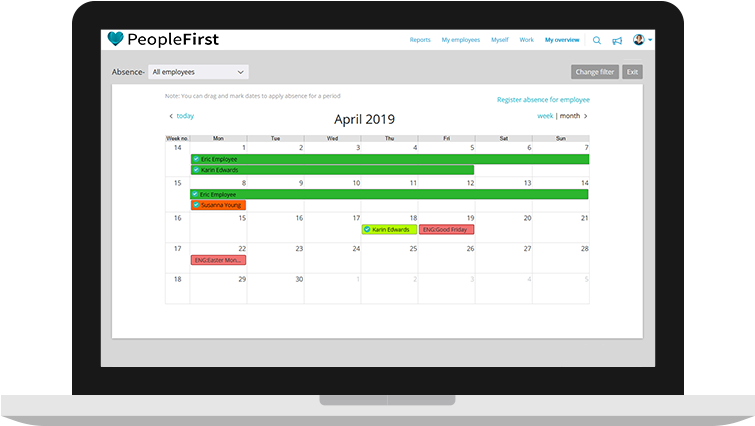Screen dimensions: 755x426
Task: Select the red ENG:Good Friday holiday block
Action: pos(446,230)
